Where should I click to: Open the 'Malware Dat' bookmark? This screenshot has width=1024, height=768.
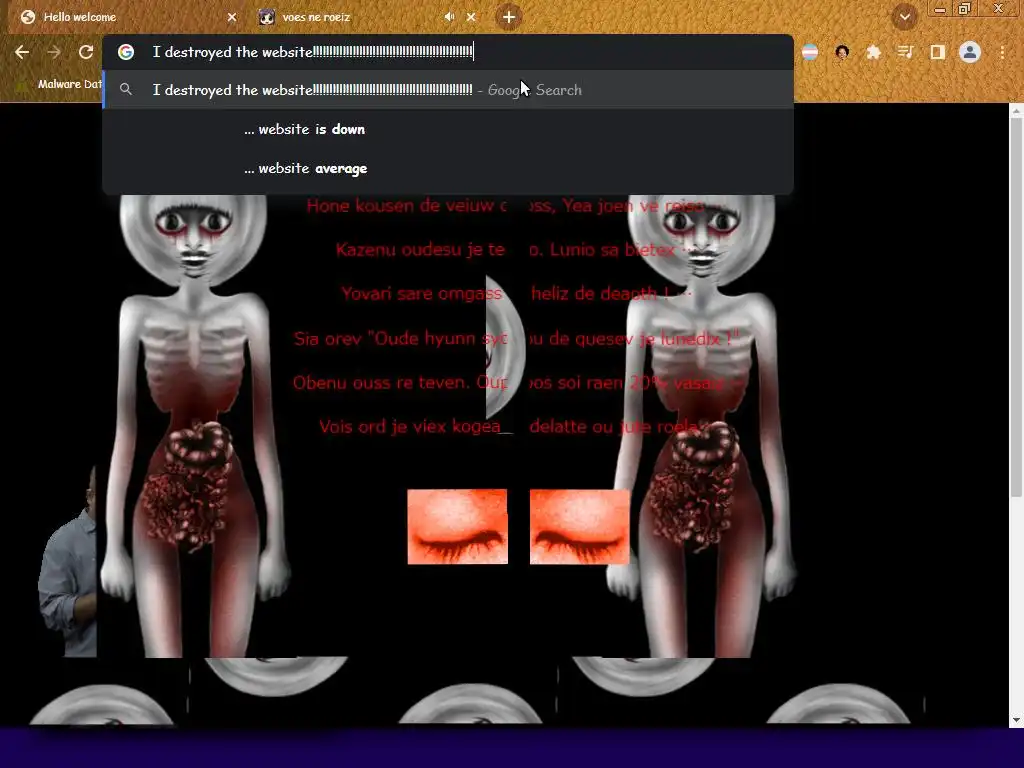click(59, 84)
